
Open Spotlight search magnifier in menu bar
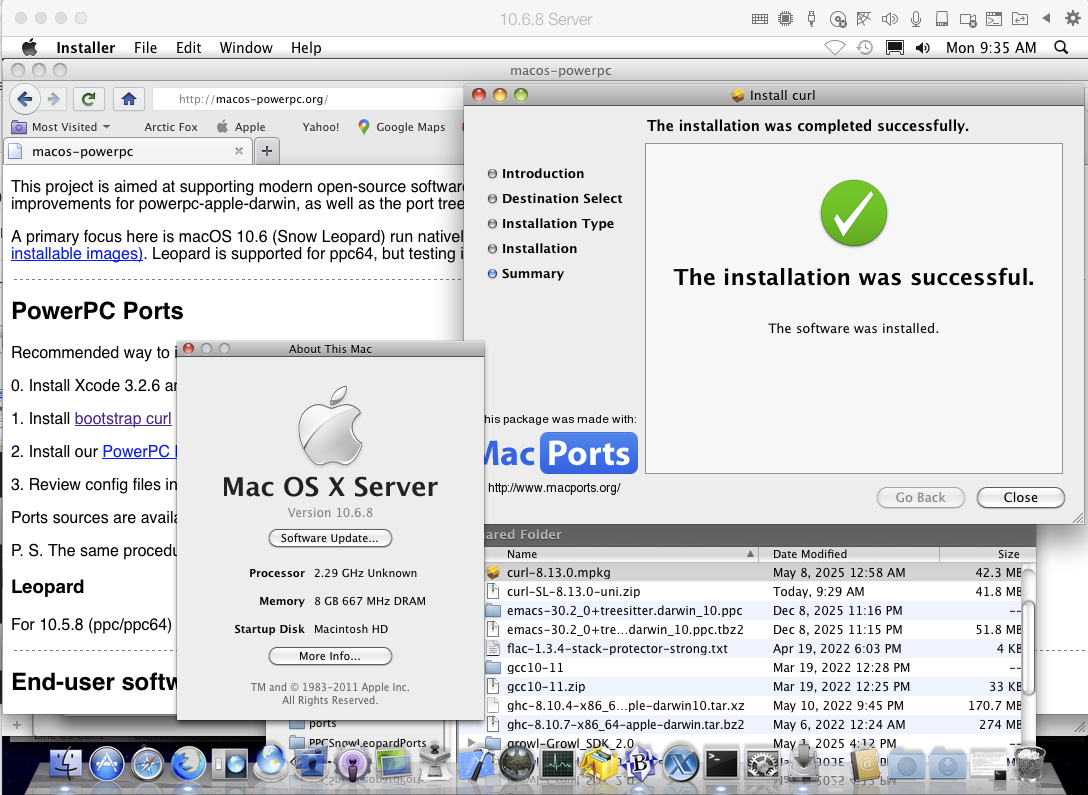click(1061, 47)
